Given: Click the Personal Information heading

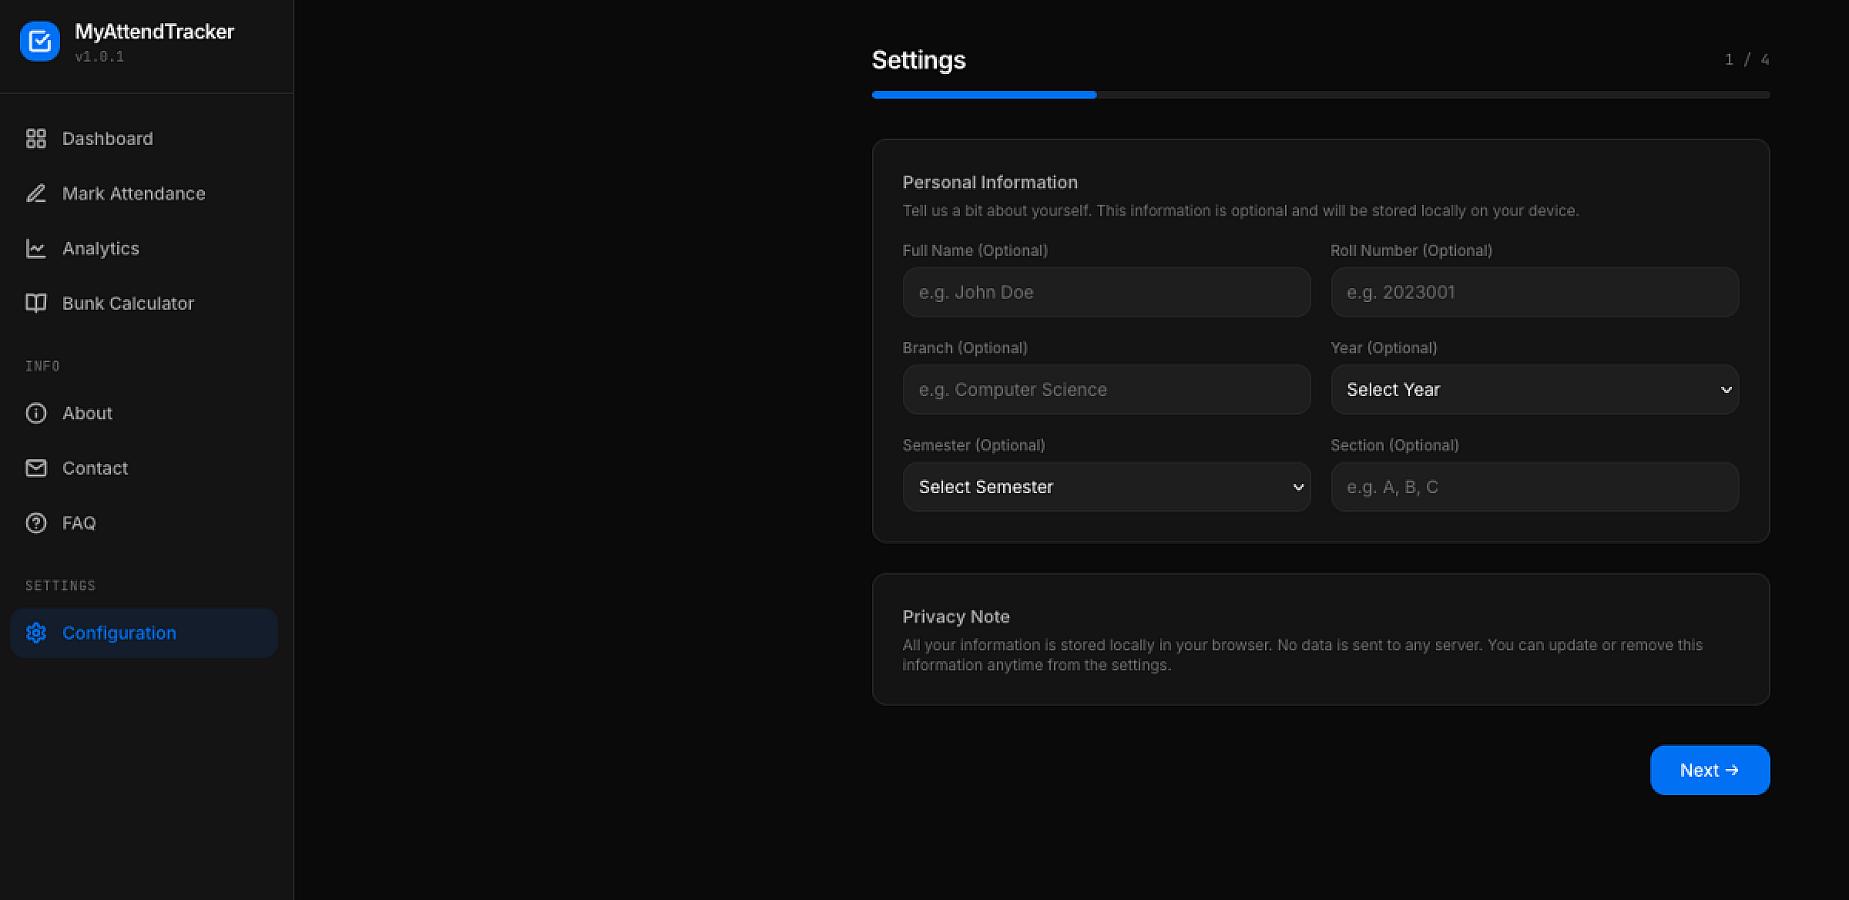Looking at the screenshot, I should [x=990, y=182].
